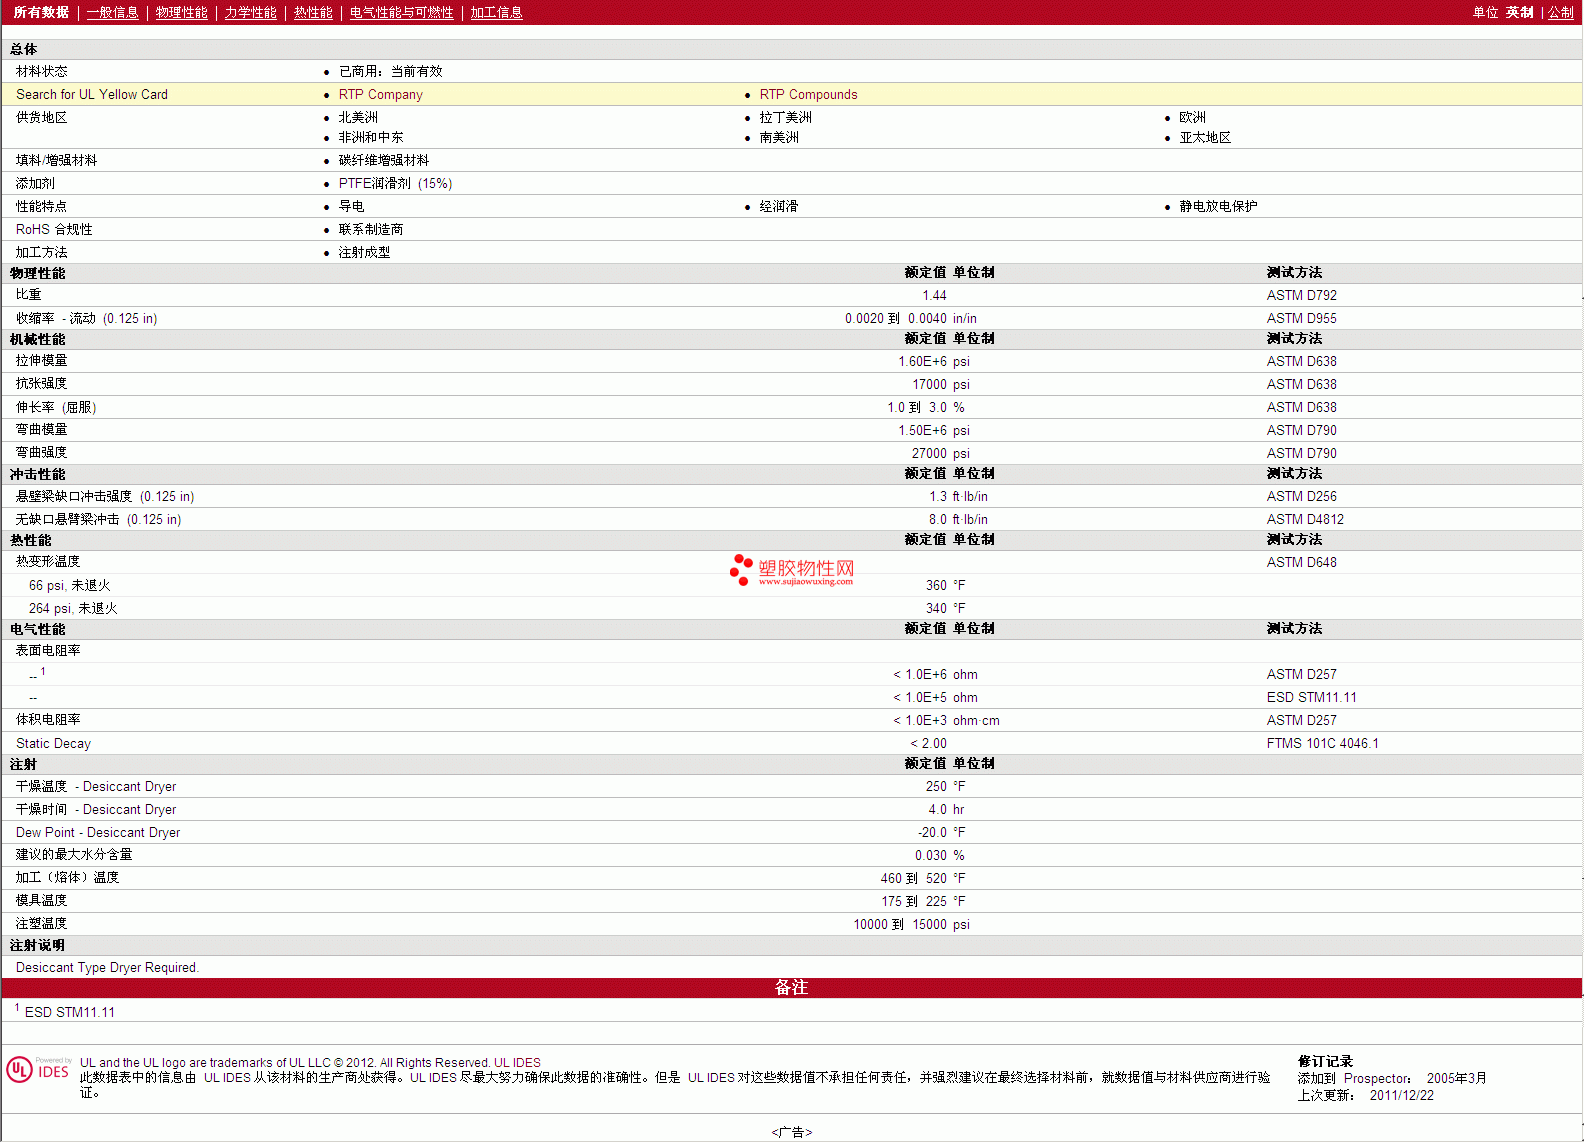Image resolution: width=1584 pixels, height=1142 pixels.
Task: Switch to 电气性能与可燃性 tab
Action: (x=401, y=12)
